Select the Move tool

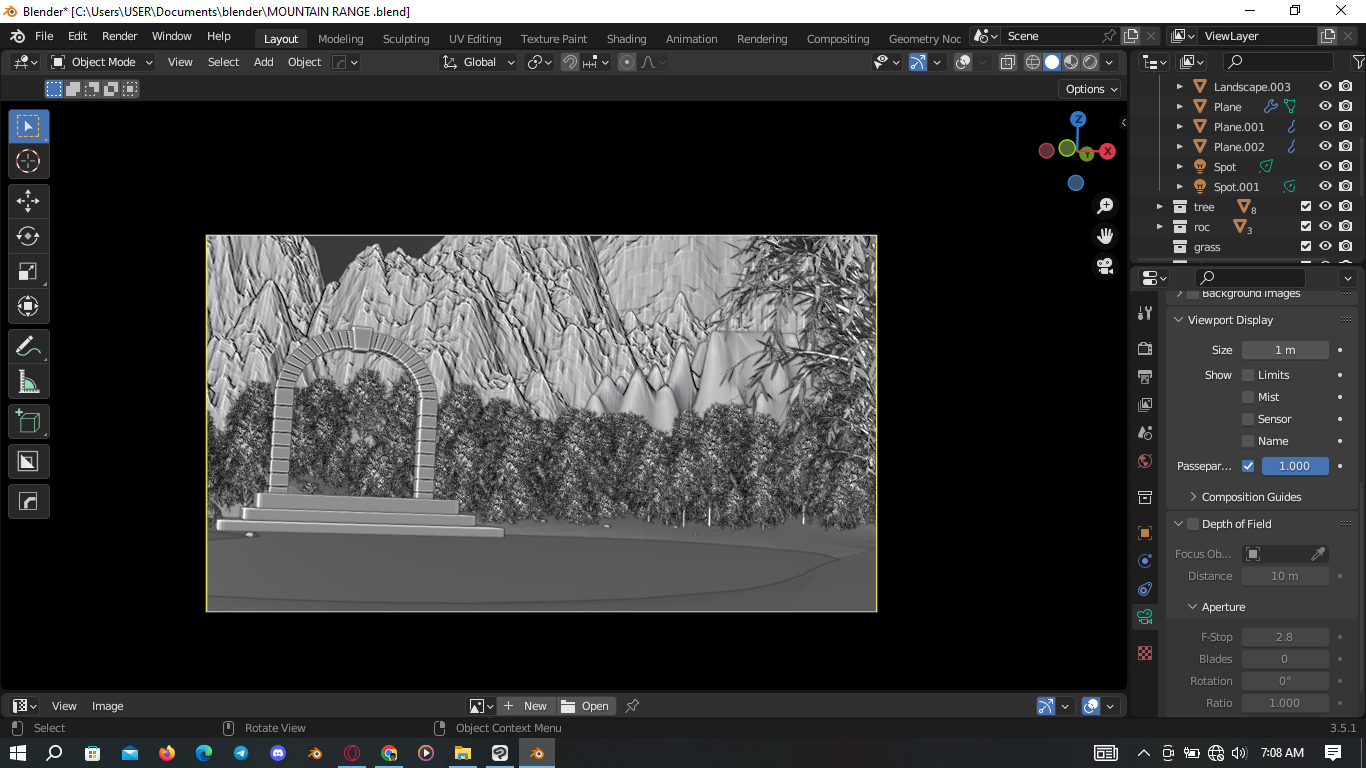point(28,201)
